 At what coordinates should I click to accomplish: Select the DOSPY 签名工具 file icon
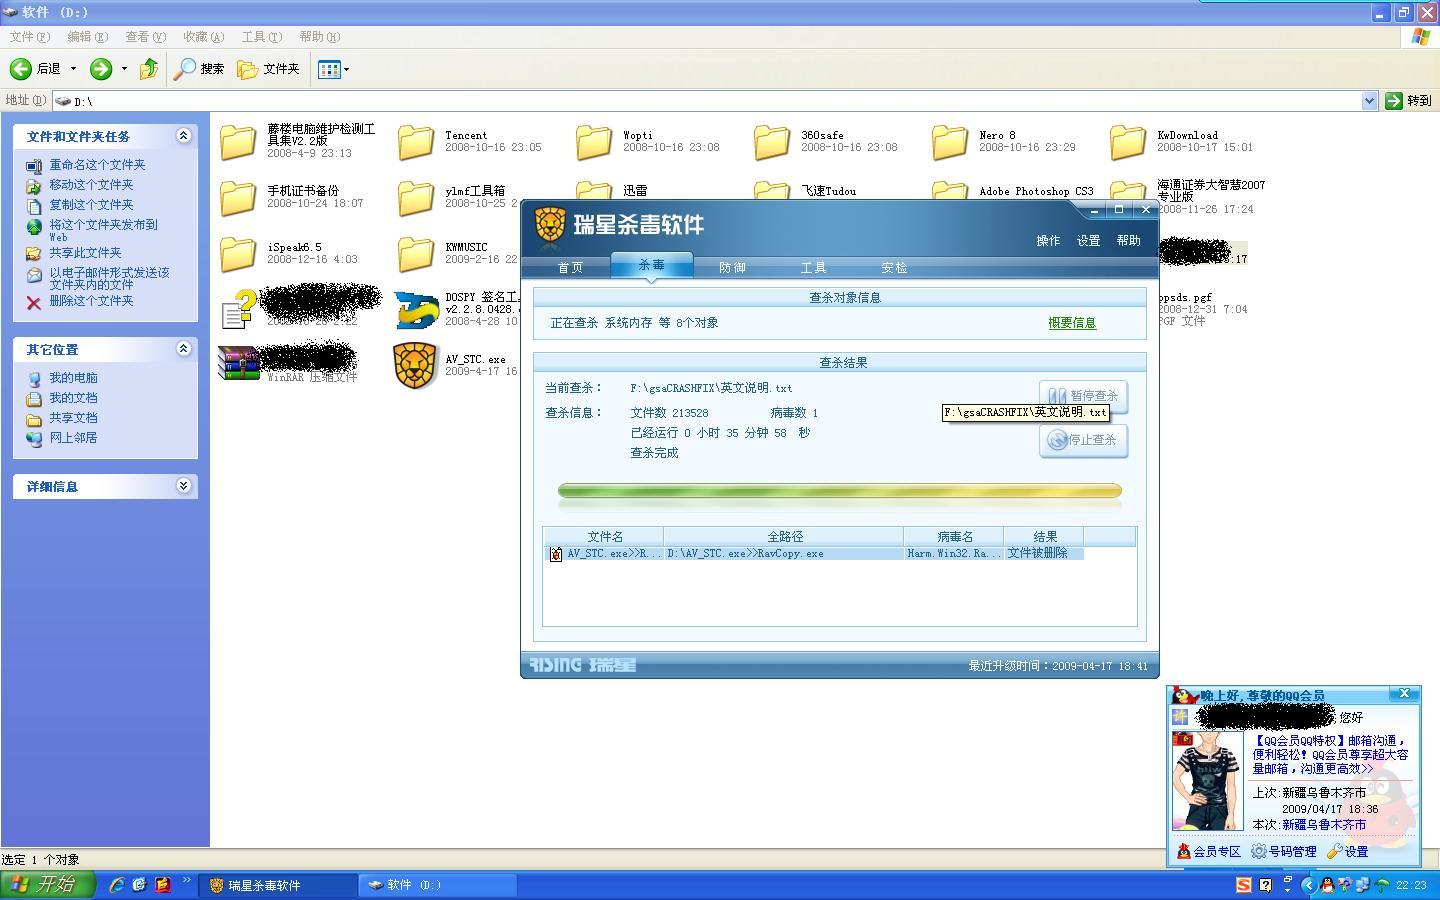tap(416, 310)
